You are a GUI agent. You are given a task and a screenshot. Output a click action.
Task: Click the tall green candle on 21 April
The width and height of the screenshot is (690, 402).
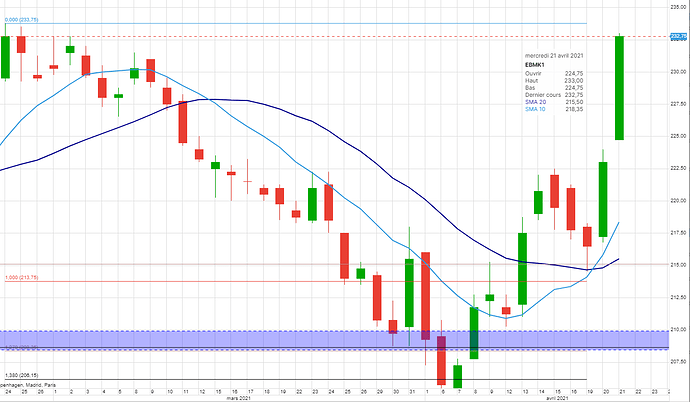pos(620,88)
